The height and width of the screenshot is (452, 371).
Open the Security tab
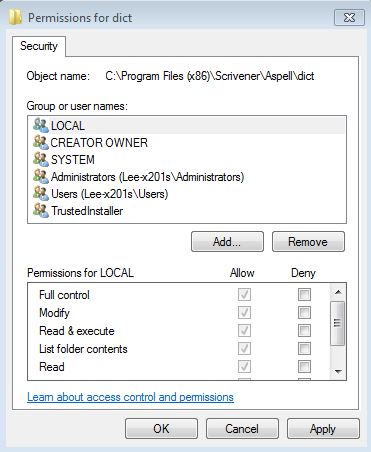(x=39, y=46)
